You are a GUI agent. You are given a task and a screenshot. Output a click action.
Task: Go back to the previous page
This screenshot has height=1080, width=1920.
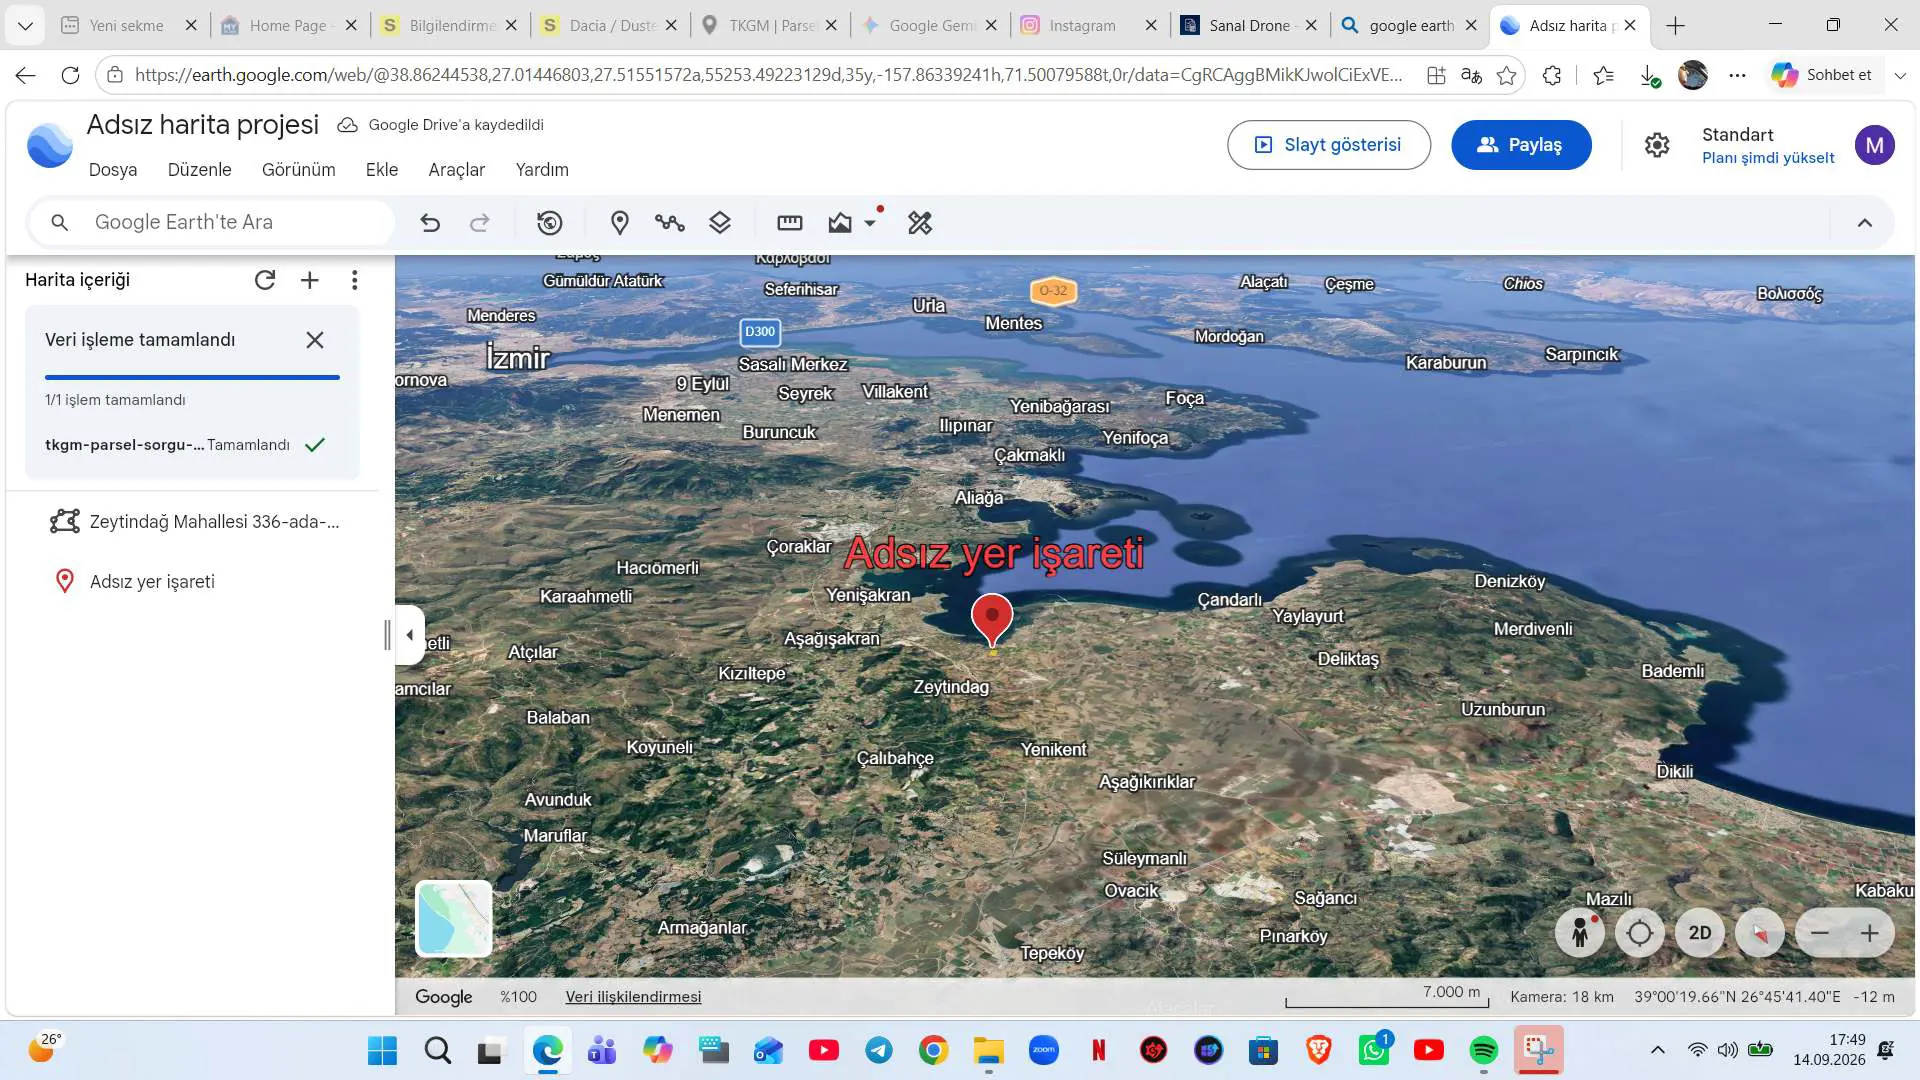(x=26, y=75)
